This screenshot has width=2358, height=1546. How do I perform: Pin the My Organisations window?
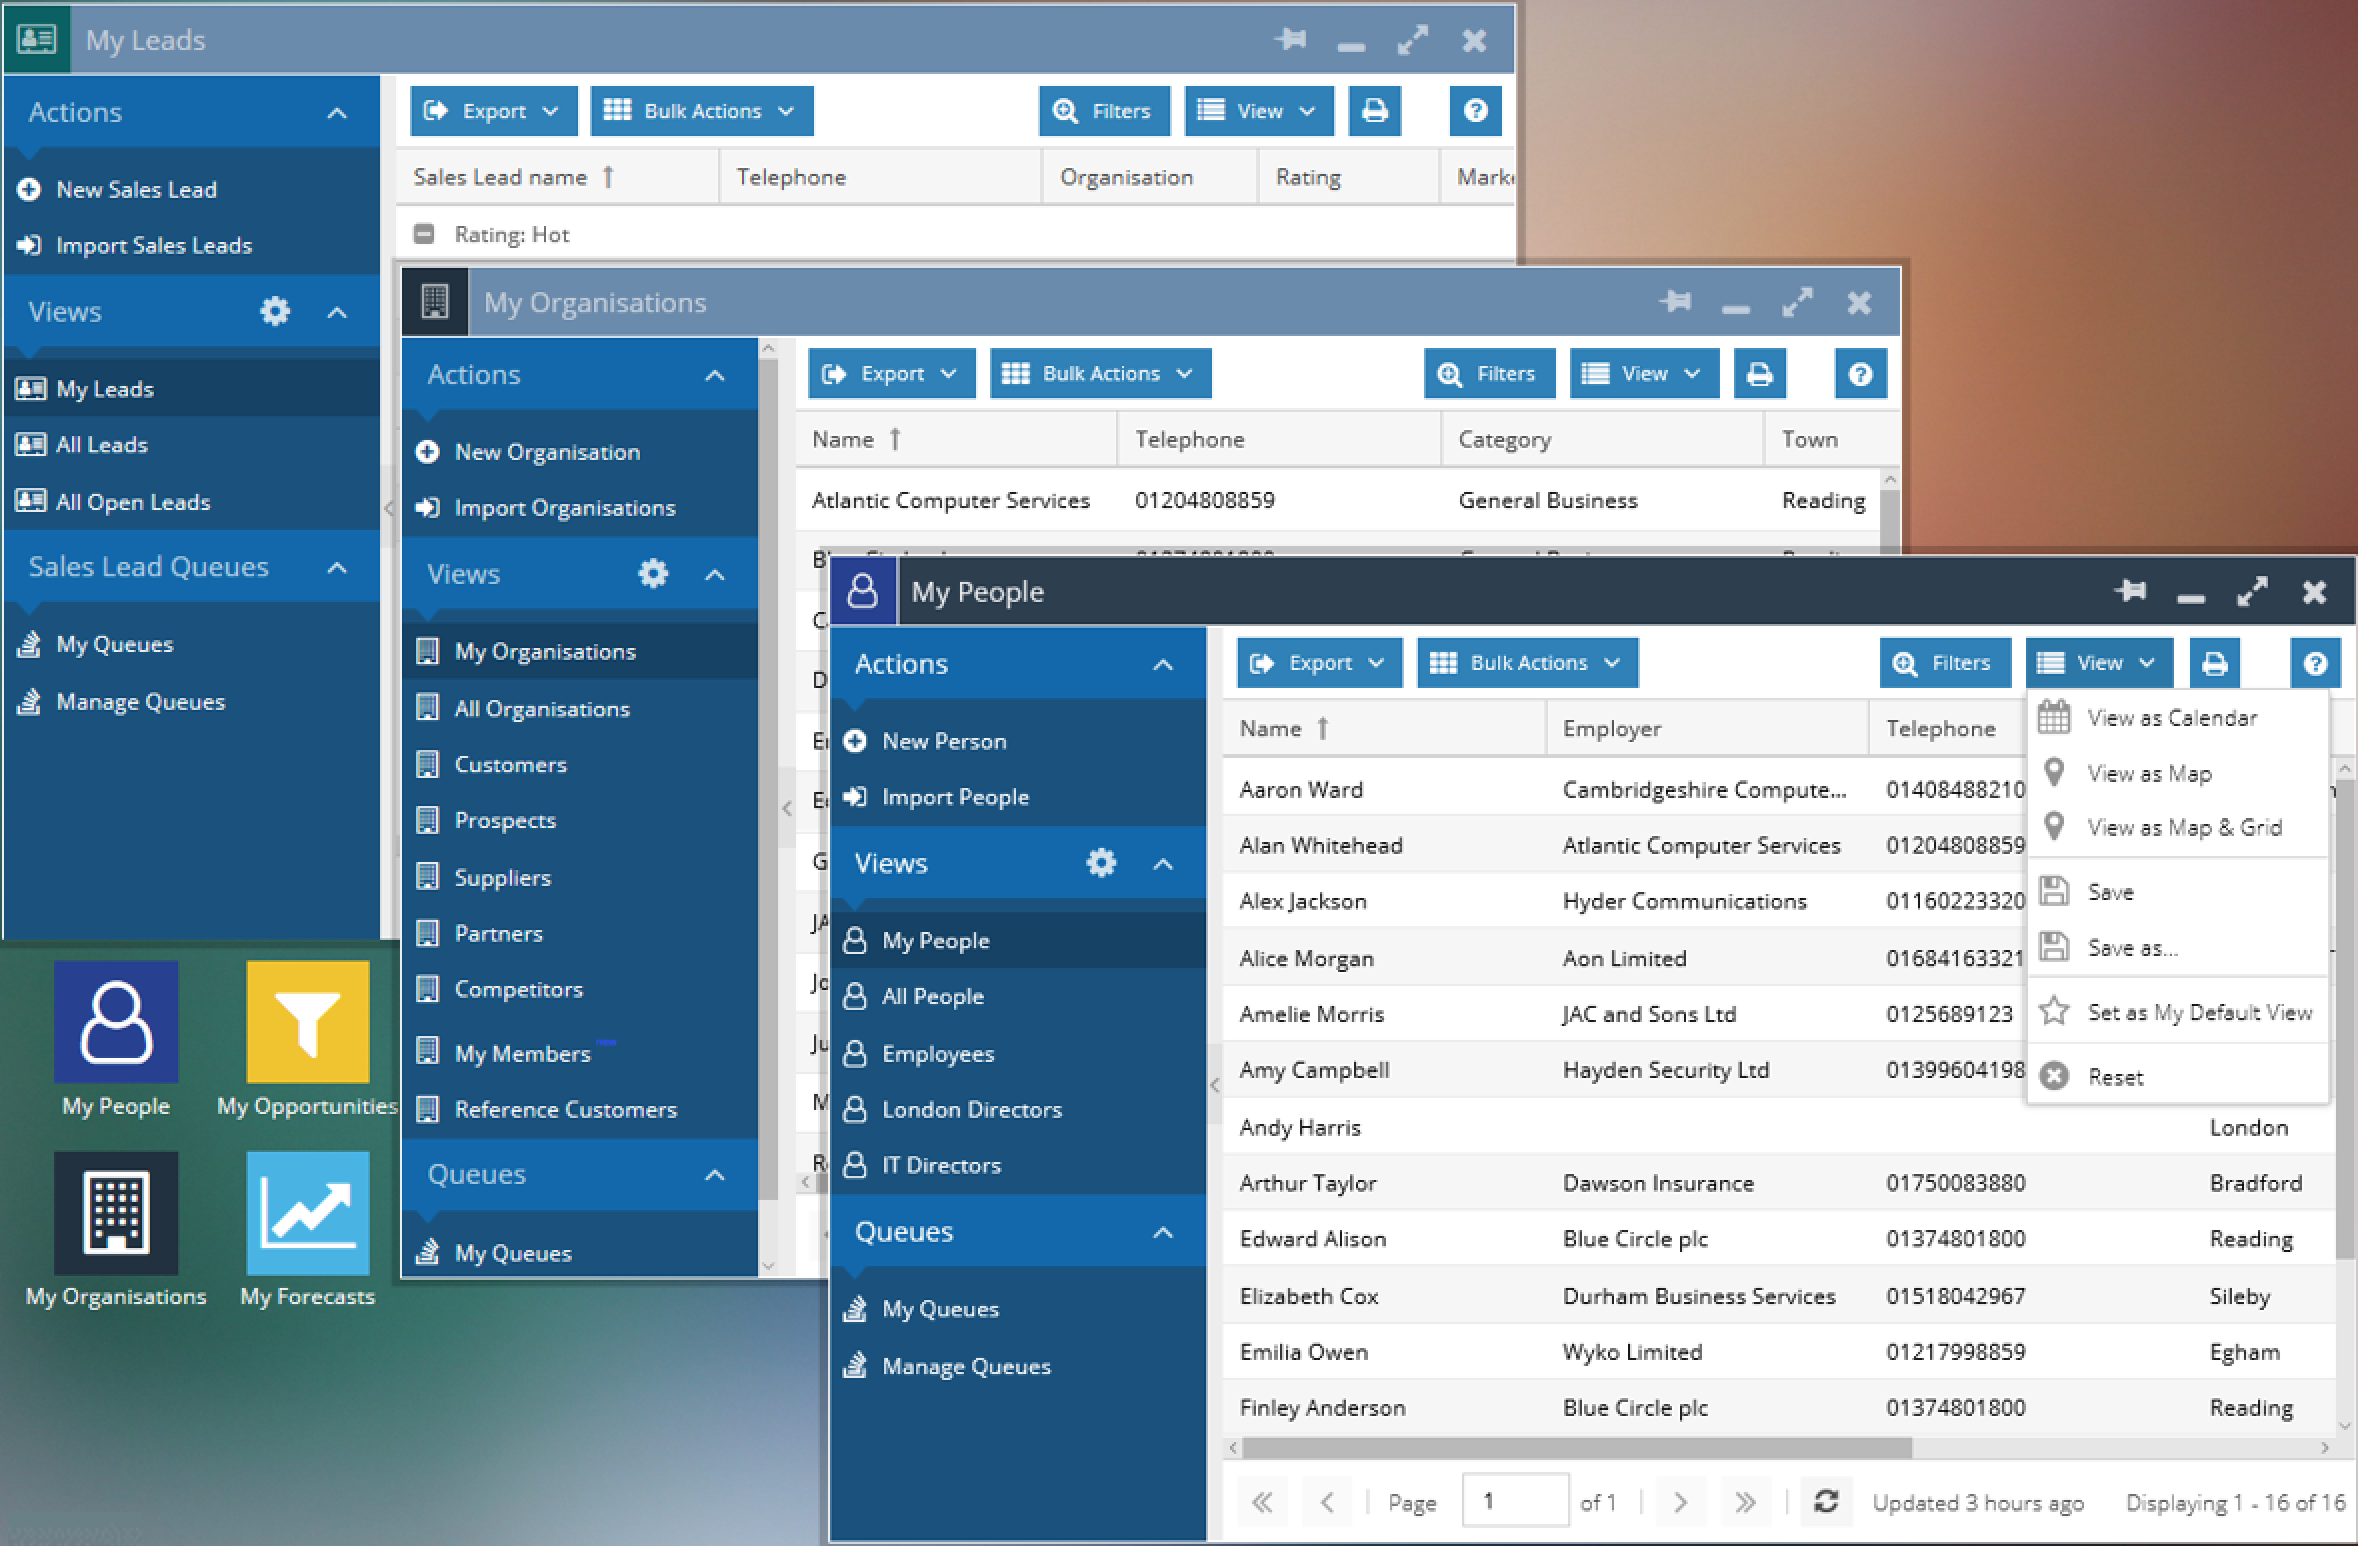pos(1675,302)
